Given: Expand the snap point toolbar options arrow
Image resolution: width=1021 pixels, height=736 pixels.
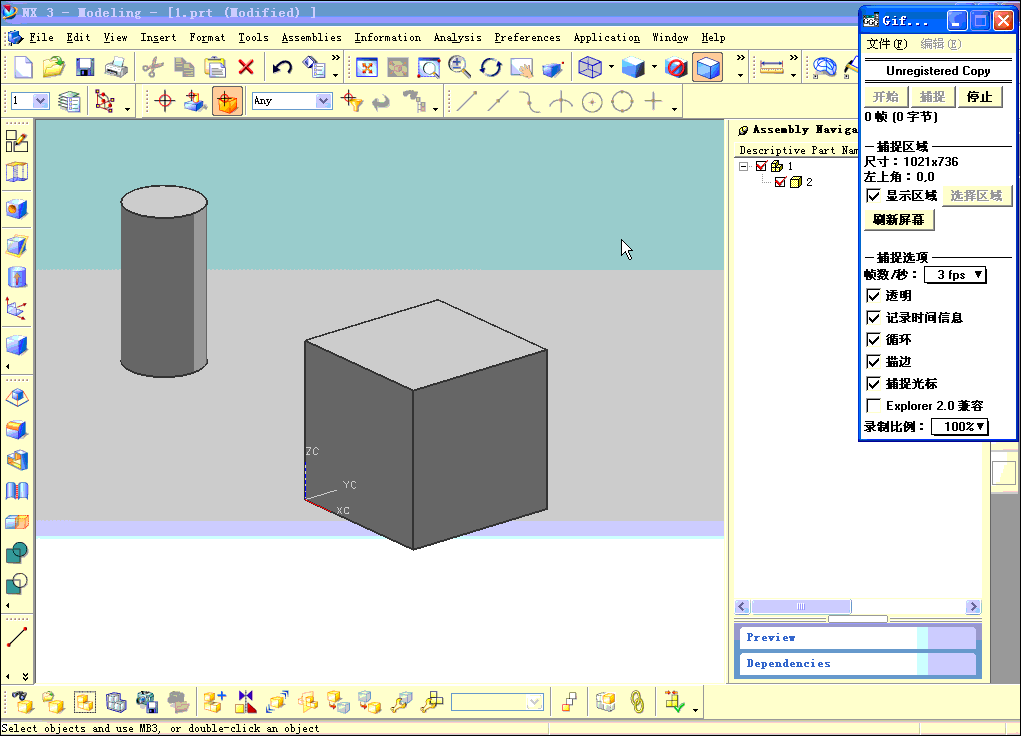Looking at the screenshot, I should pyautogui.click(x=674, y=108).
